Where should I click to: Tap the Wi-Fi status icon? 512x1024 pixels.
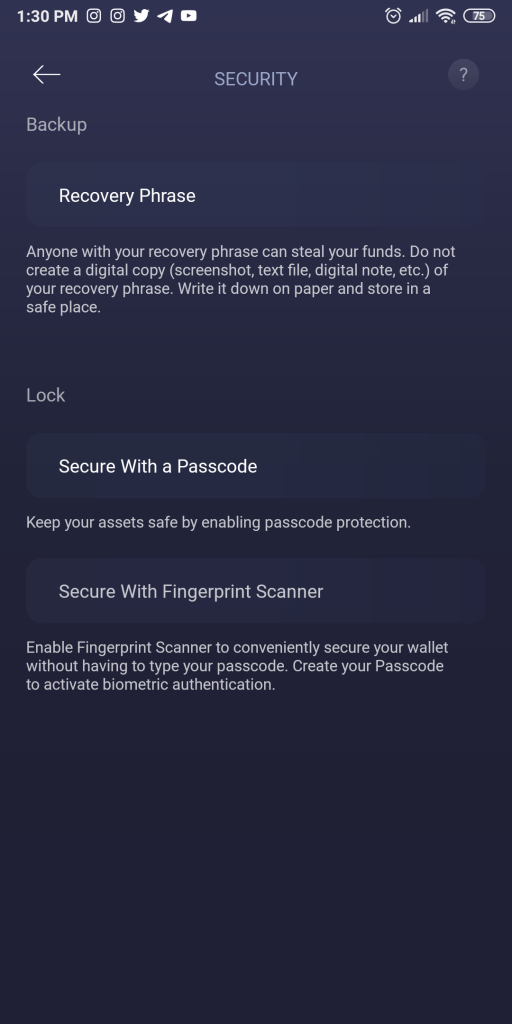pyautogui.click(x=446, y=16)
